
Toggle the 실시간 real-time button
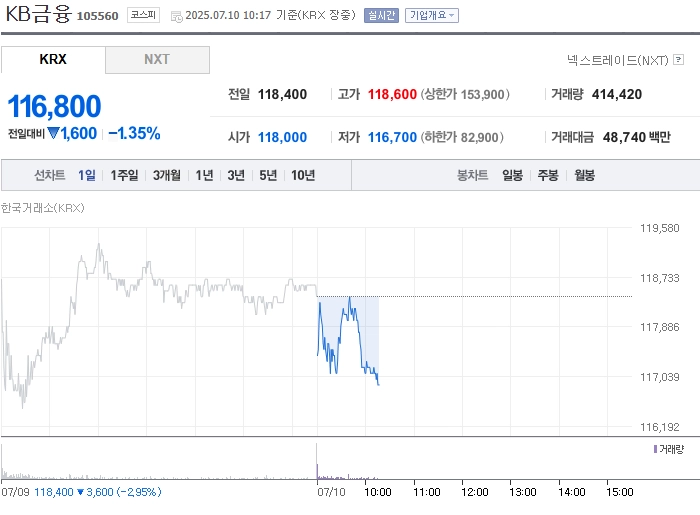[x=381, y=15]
